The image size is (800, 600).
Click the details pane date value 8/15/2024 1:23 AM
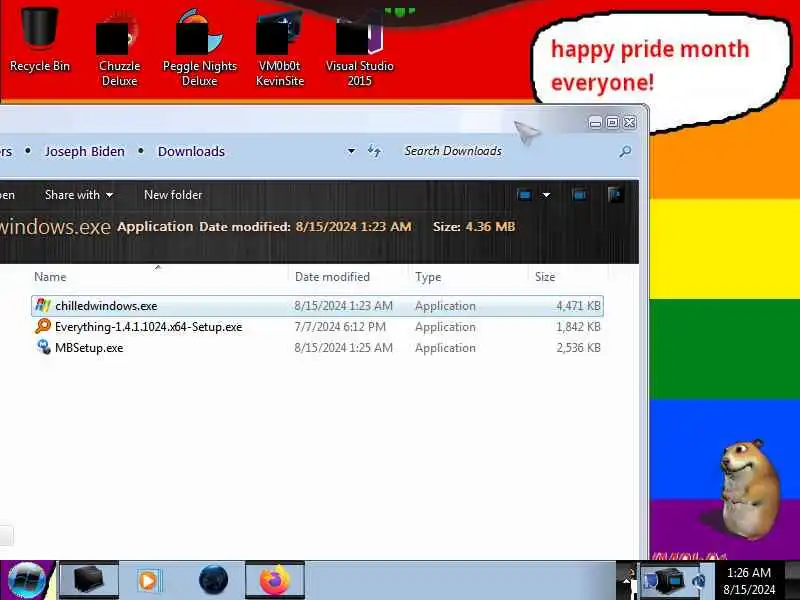tap(353, 227)
